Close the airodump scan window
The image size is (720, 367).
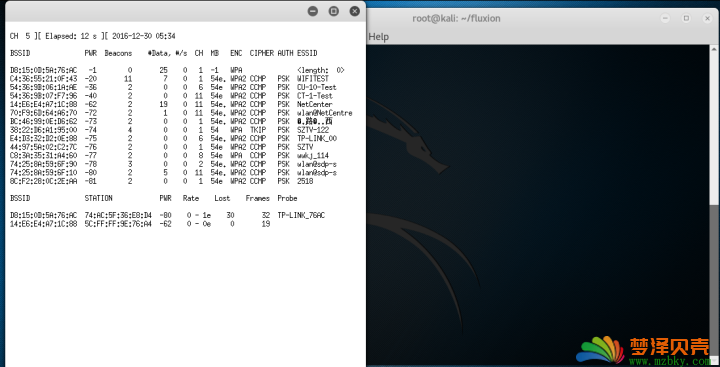pos(354,11)
